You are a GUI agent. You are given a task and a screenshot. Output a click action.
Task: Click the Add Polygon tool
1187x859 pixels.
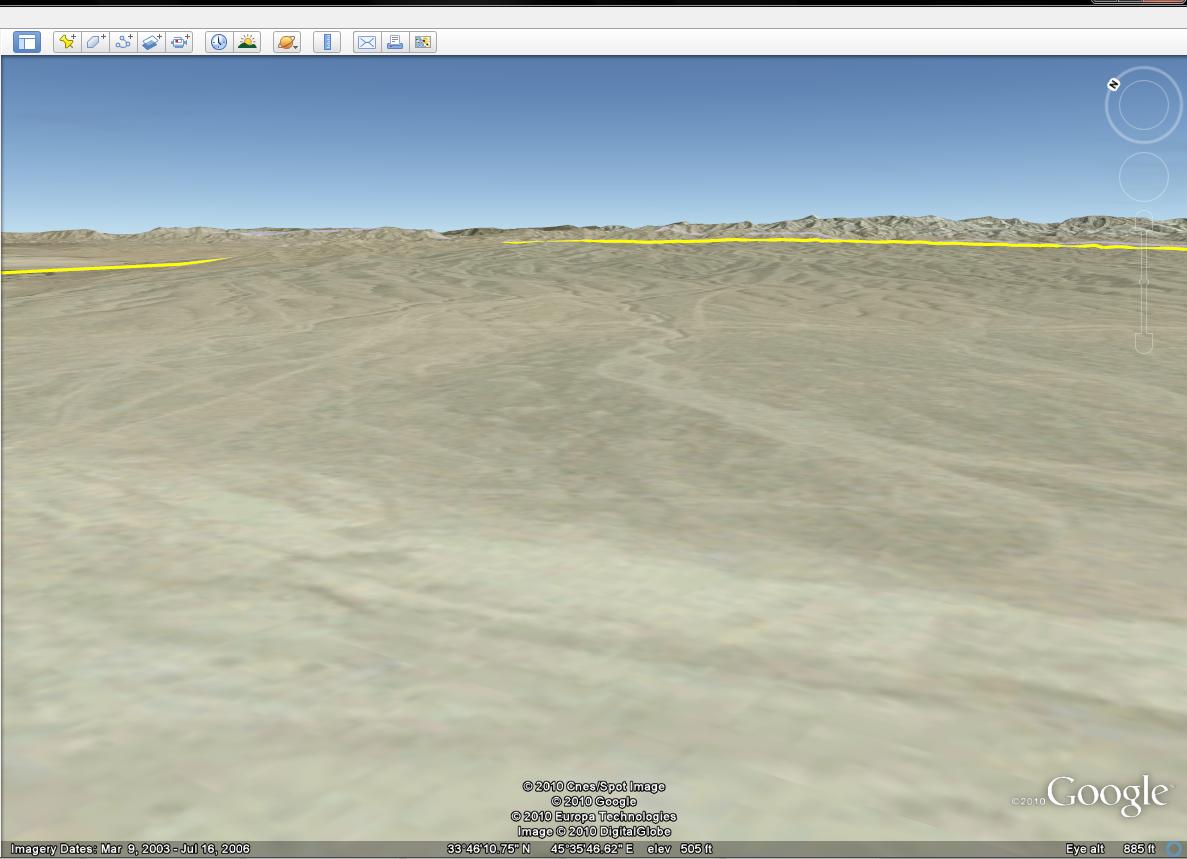coord(95,42)
